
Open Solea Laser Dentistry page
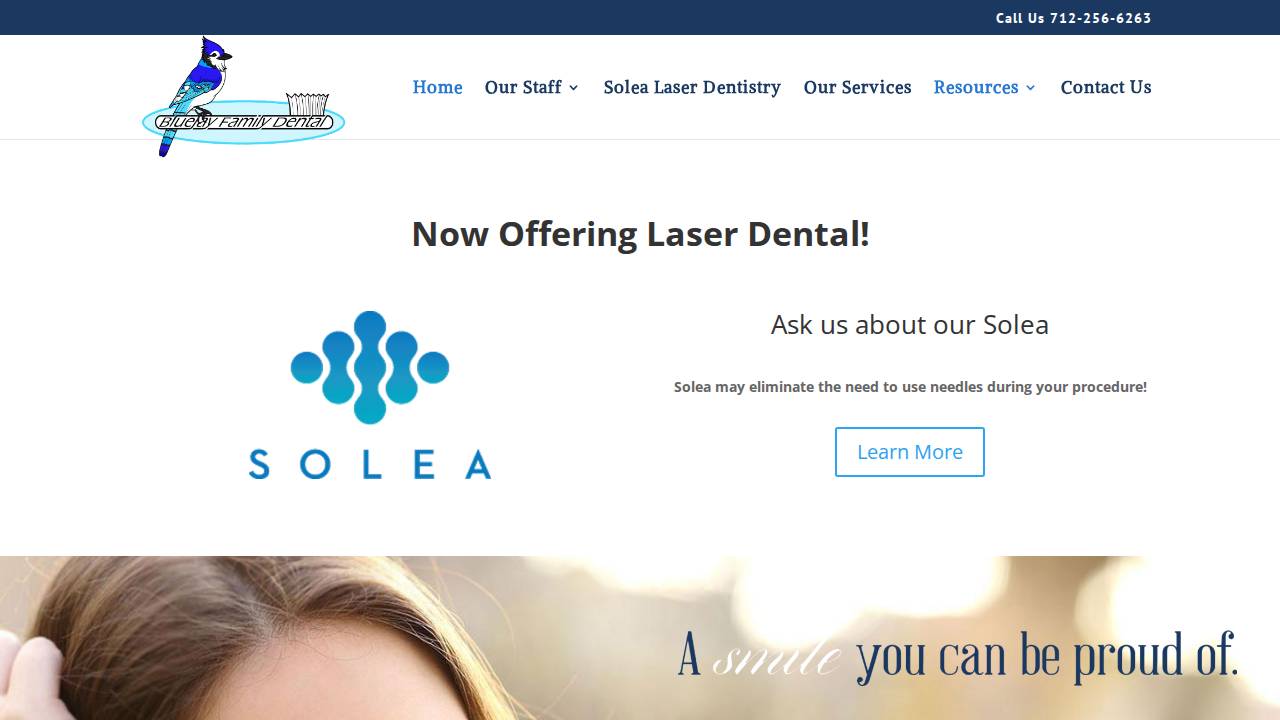tap(692, 87)
